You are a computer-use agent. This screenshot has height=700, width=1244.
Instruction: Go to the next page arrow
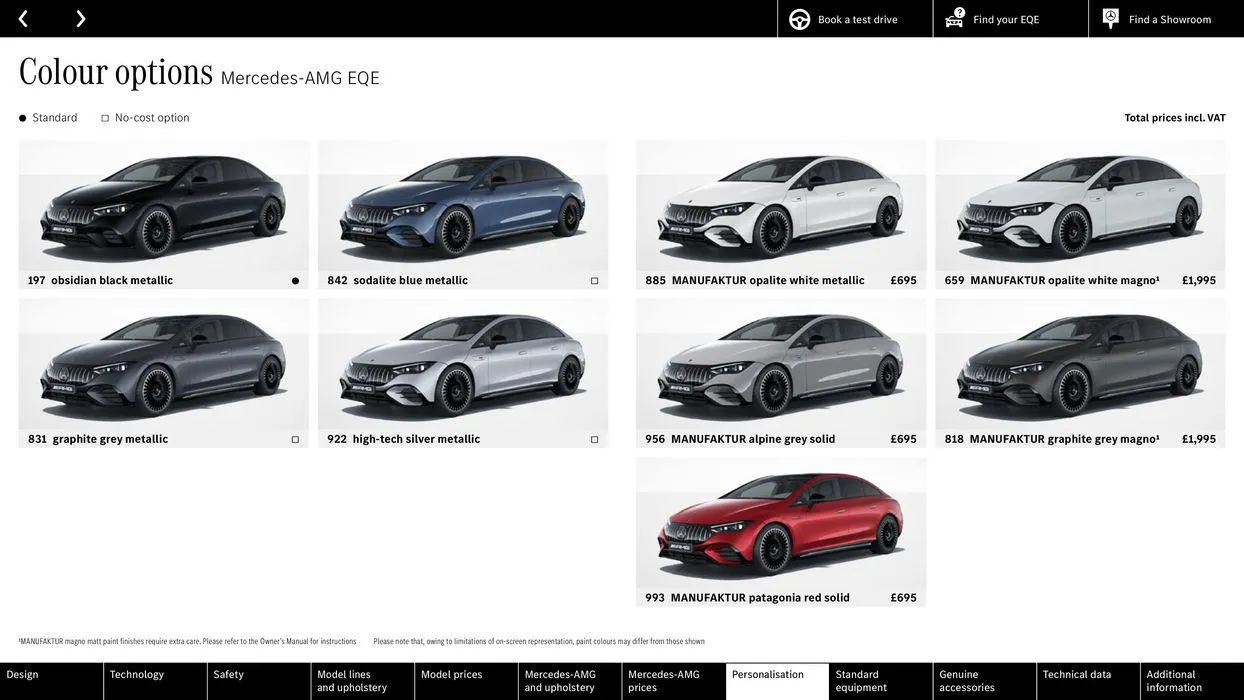click(80, 19)
